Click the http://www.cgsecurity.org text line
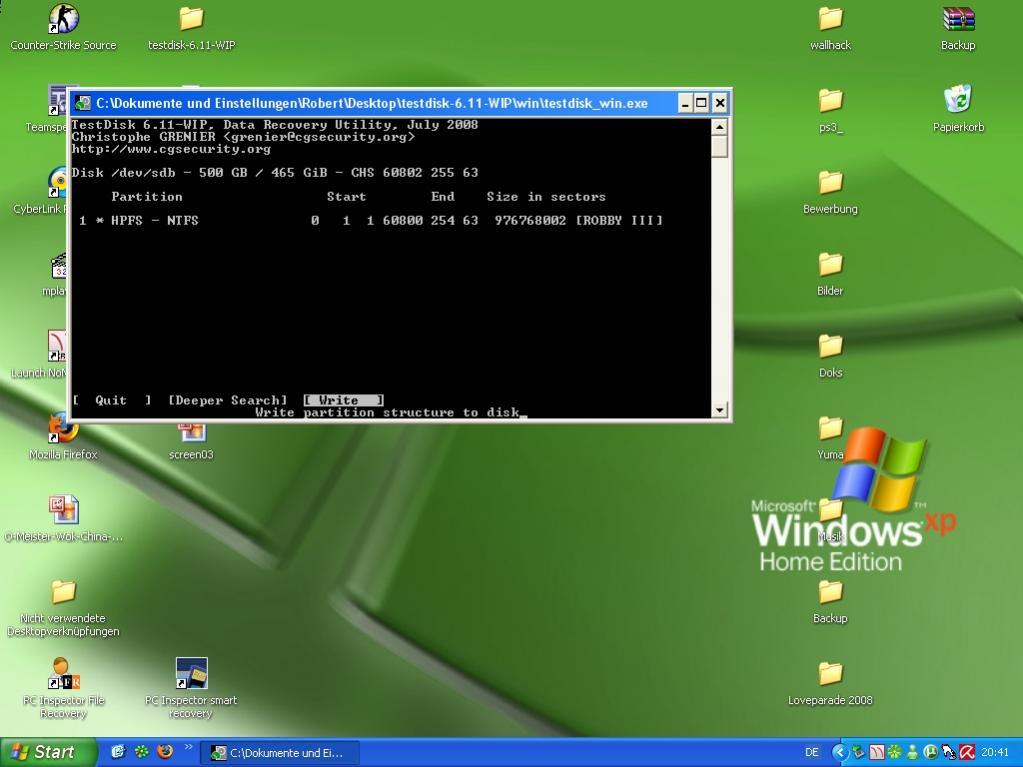This screenshot has height=767, width=1023. 171,149
